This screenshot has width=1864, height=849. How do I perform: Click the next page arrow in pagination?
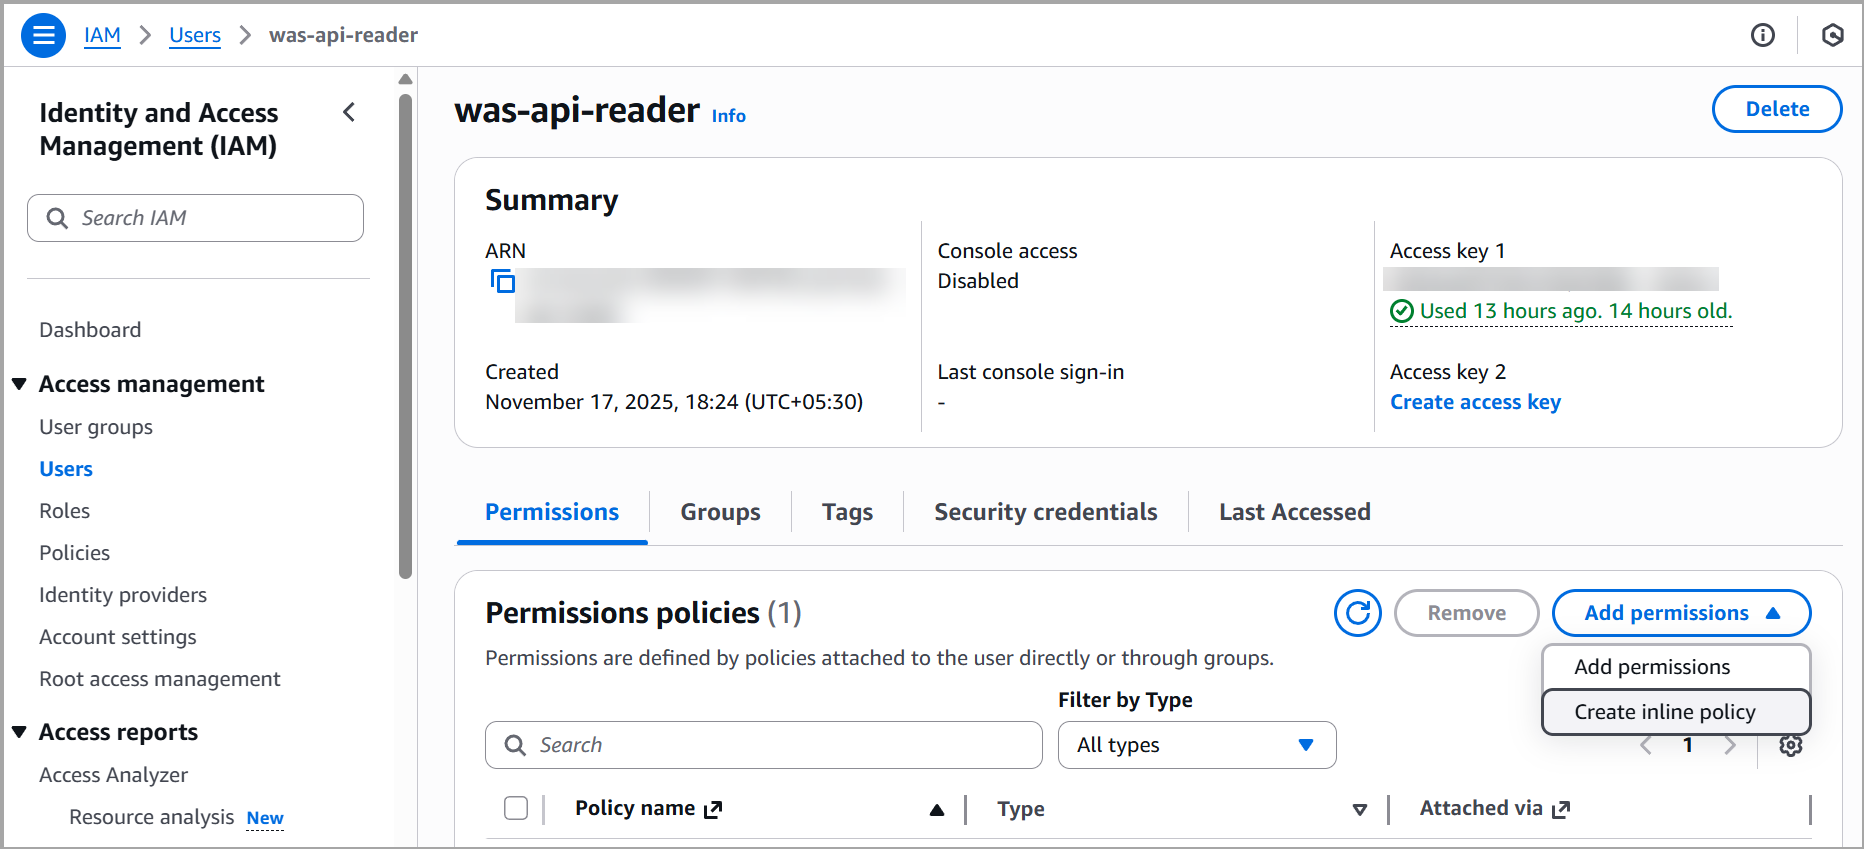point(1730,745)
